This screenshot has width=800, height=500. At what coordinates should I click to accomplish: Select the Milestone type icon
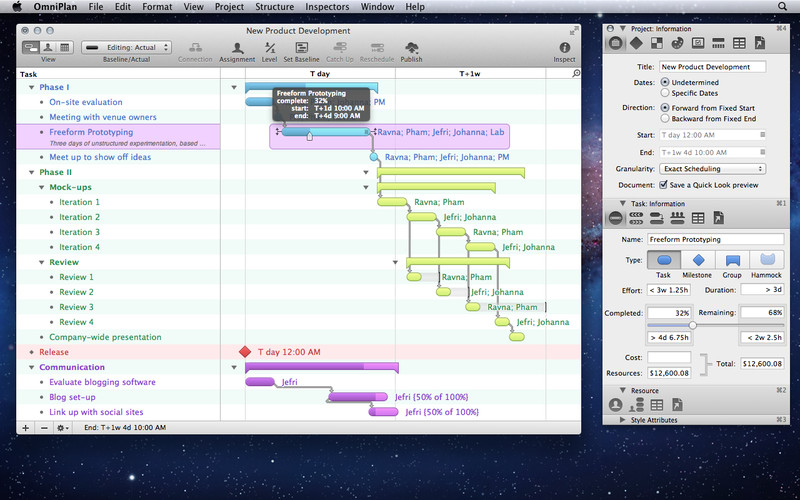pos(698,261)
